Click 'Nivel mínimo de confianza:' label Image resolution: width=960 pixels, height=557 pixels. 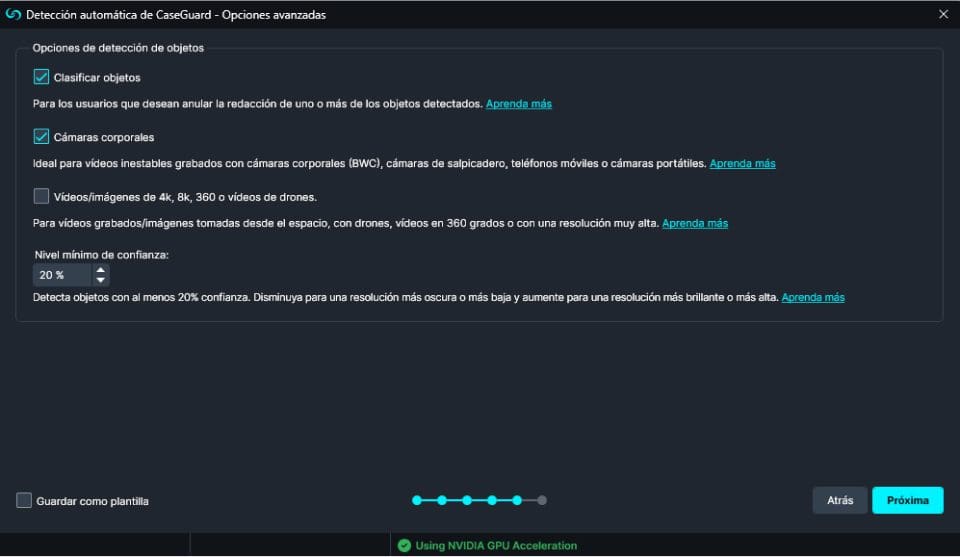(102, 255)
